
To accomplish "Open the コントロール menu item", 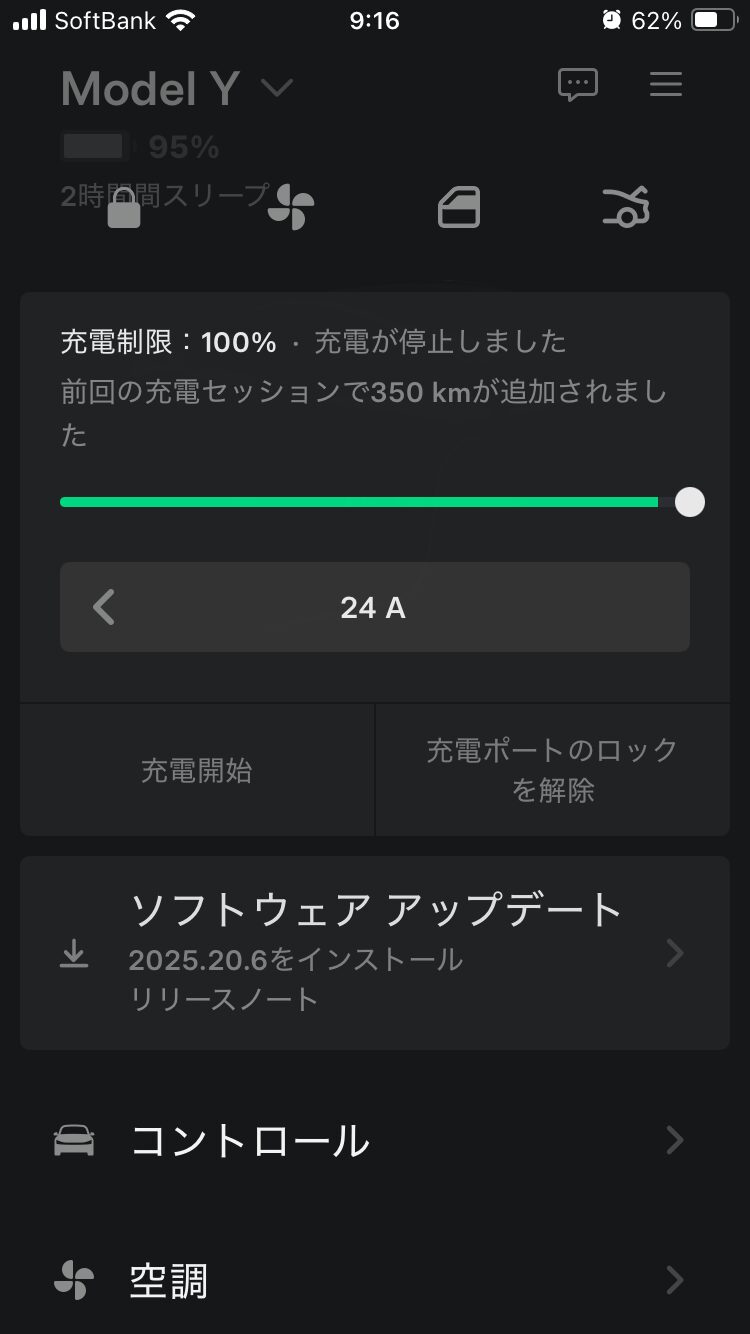I will click(x=250, y=1140).
